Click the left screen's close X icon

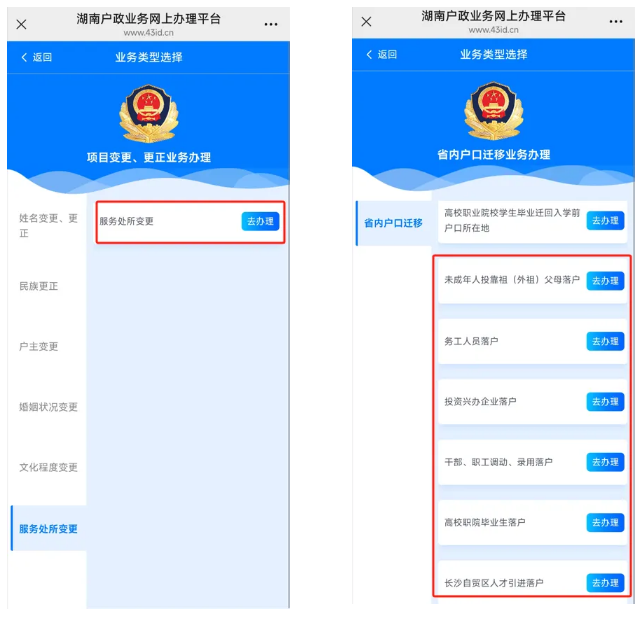pos(21,25)
